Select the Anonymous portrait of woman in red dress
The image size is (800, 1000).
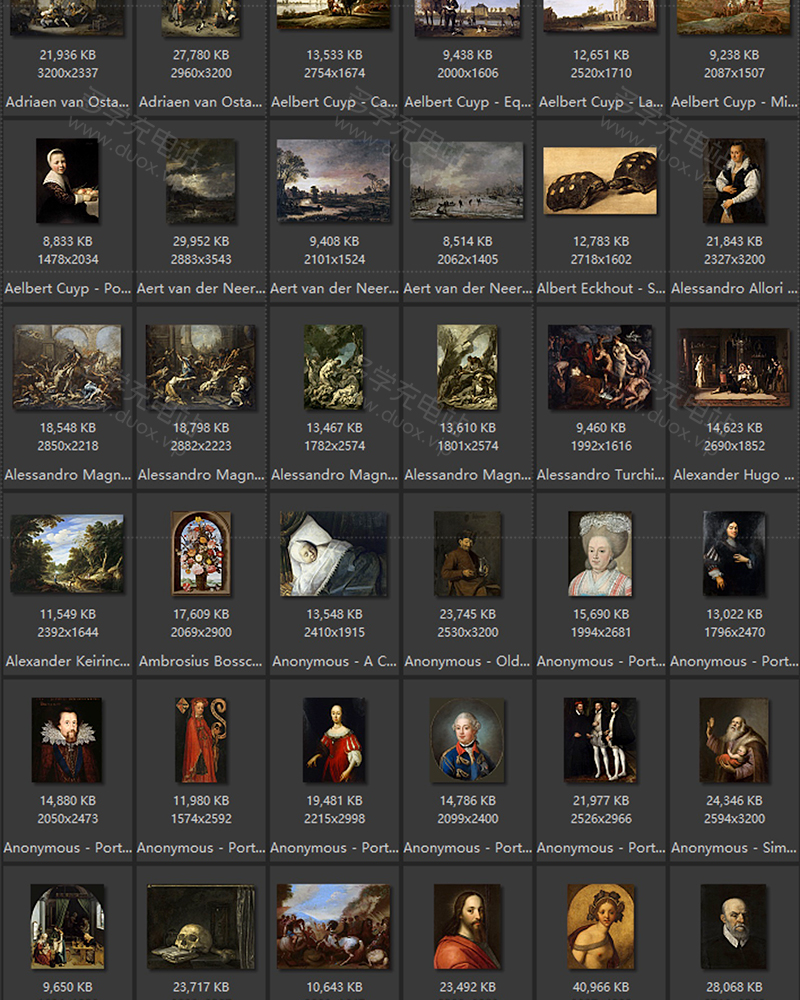coord(334,740)
